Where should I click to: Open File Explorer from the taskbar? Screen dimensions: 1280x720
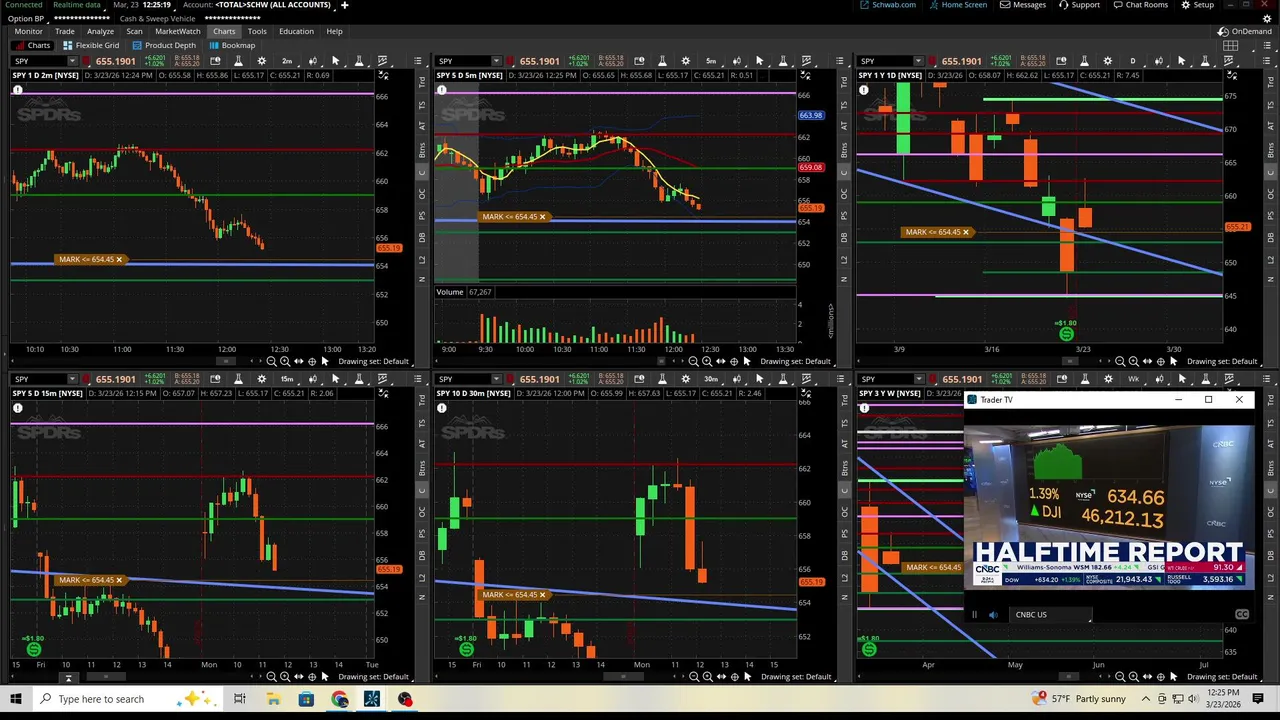[273, 699]
